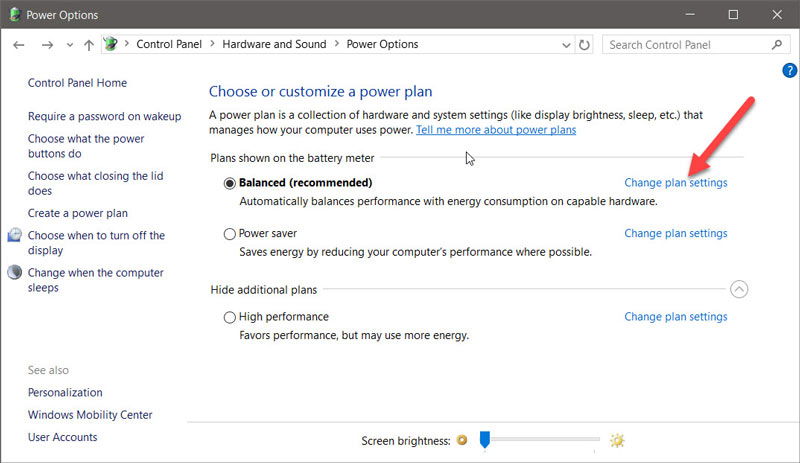Open recent locations dropdown arrow
Viewport: 800px width, 463px height.
(70, 45)
